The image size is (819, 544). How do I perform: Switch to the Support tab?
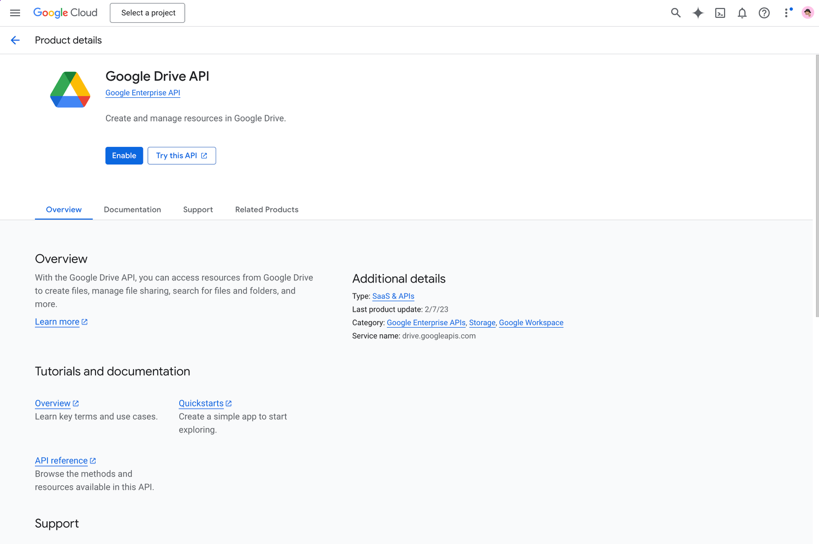198,210
